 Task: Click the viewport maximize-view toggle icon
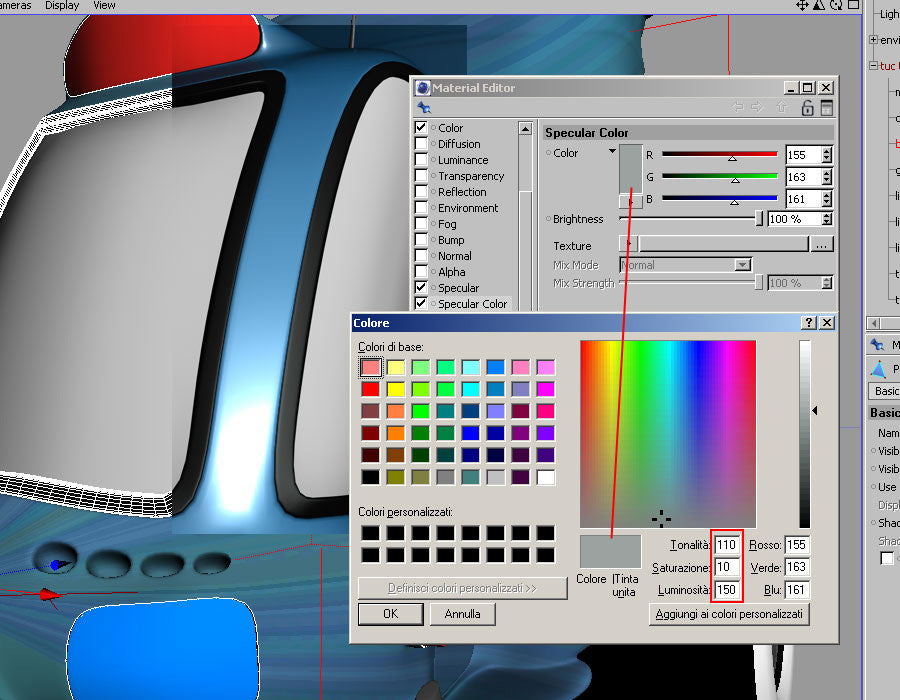pyautogui.click(x=853, y=5)
